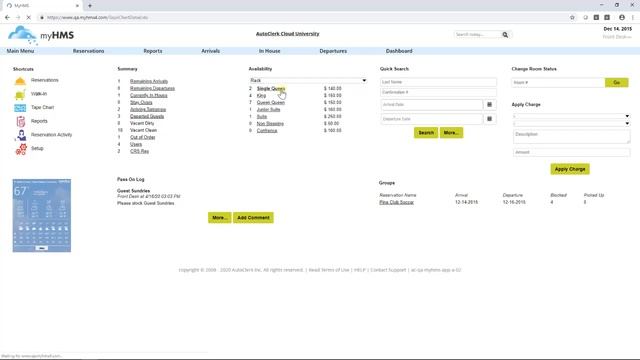Screen dimensions: 640x360
Task: Open the Currently In House link
Action: click(149, 95)
